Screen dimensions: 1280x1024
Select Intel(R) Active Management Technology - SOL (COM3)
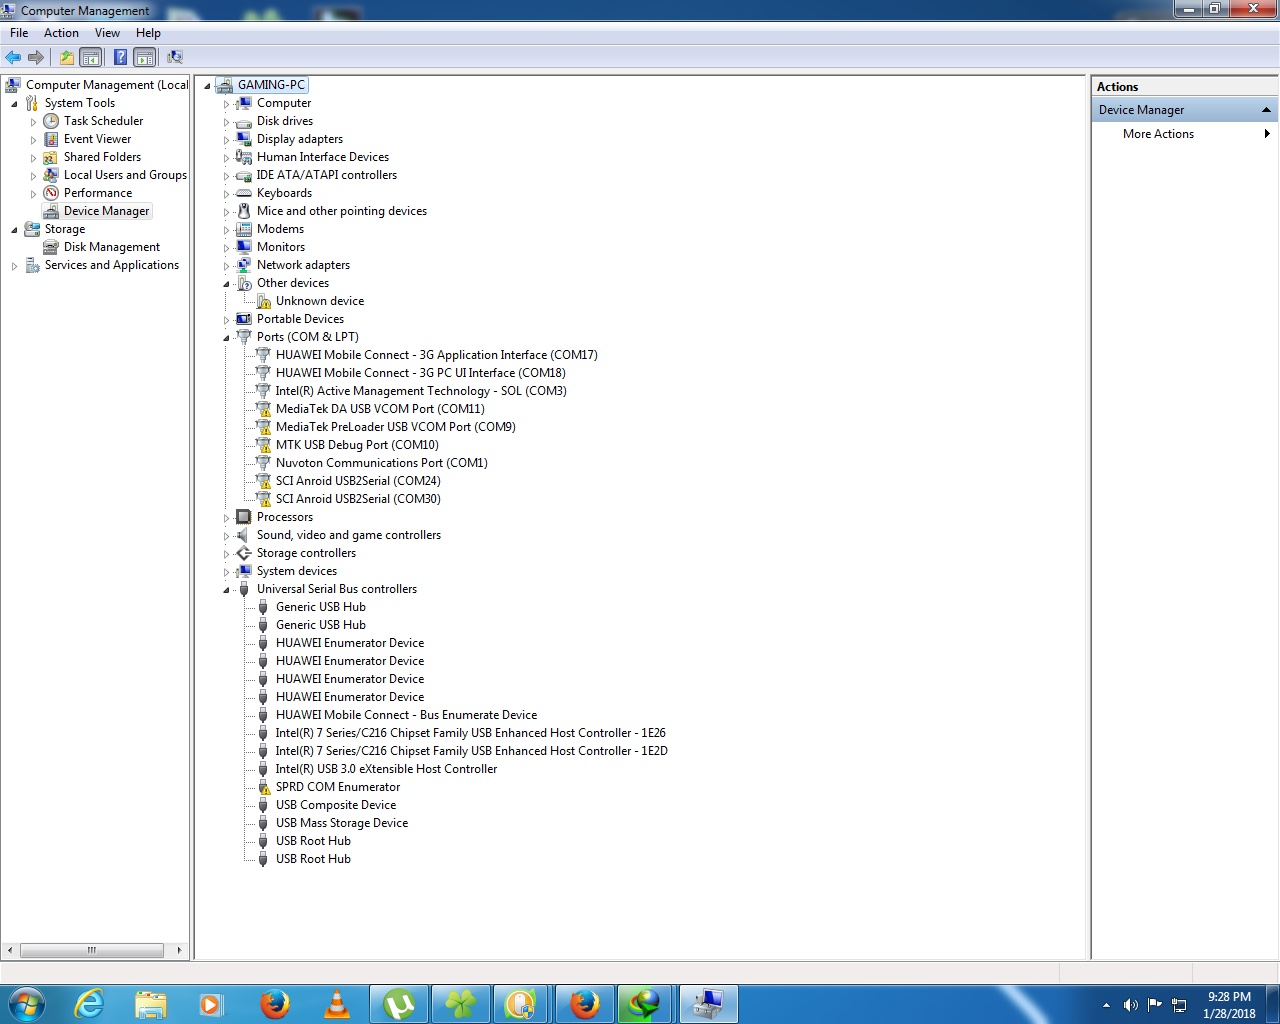coord(421,391)
